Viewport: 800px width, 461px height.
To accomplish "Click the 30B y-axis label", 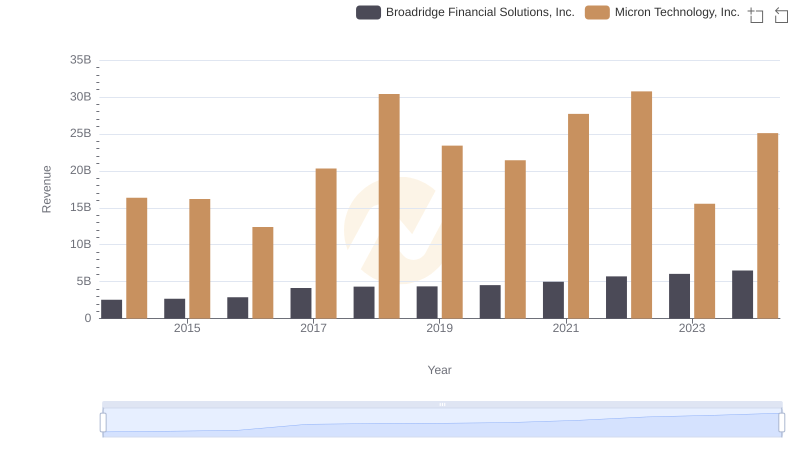I will (81, 97).
